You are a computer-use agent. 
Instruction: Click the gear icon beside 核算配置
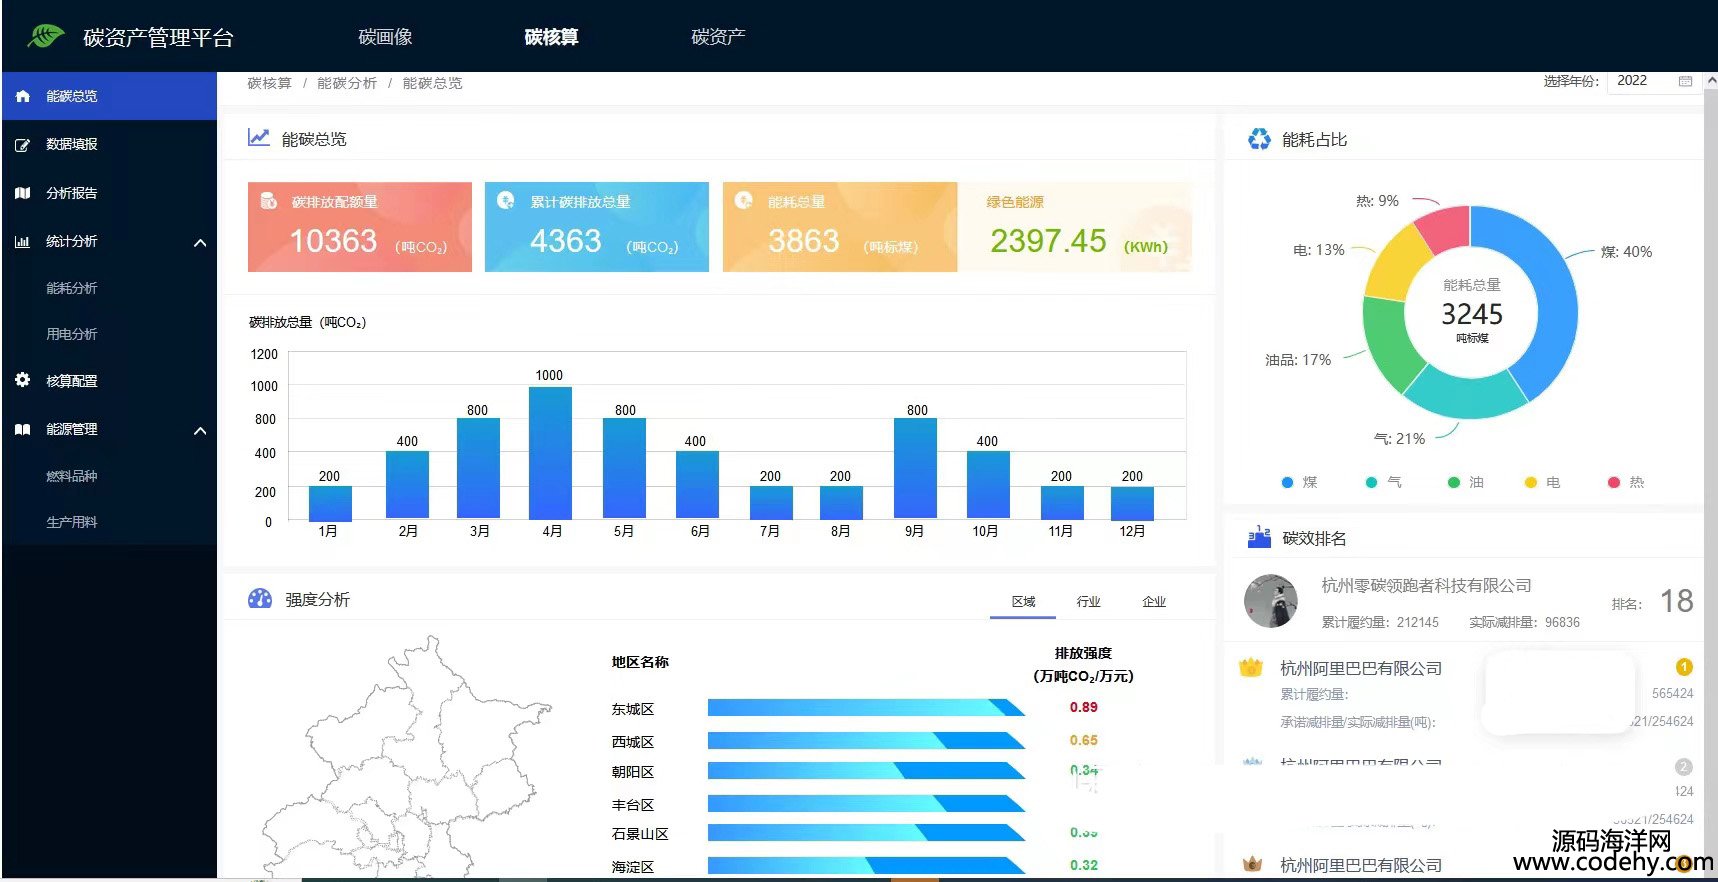[x=23, y=380]
